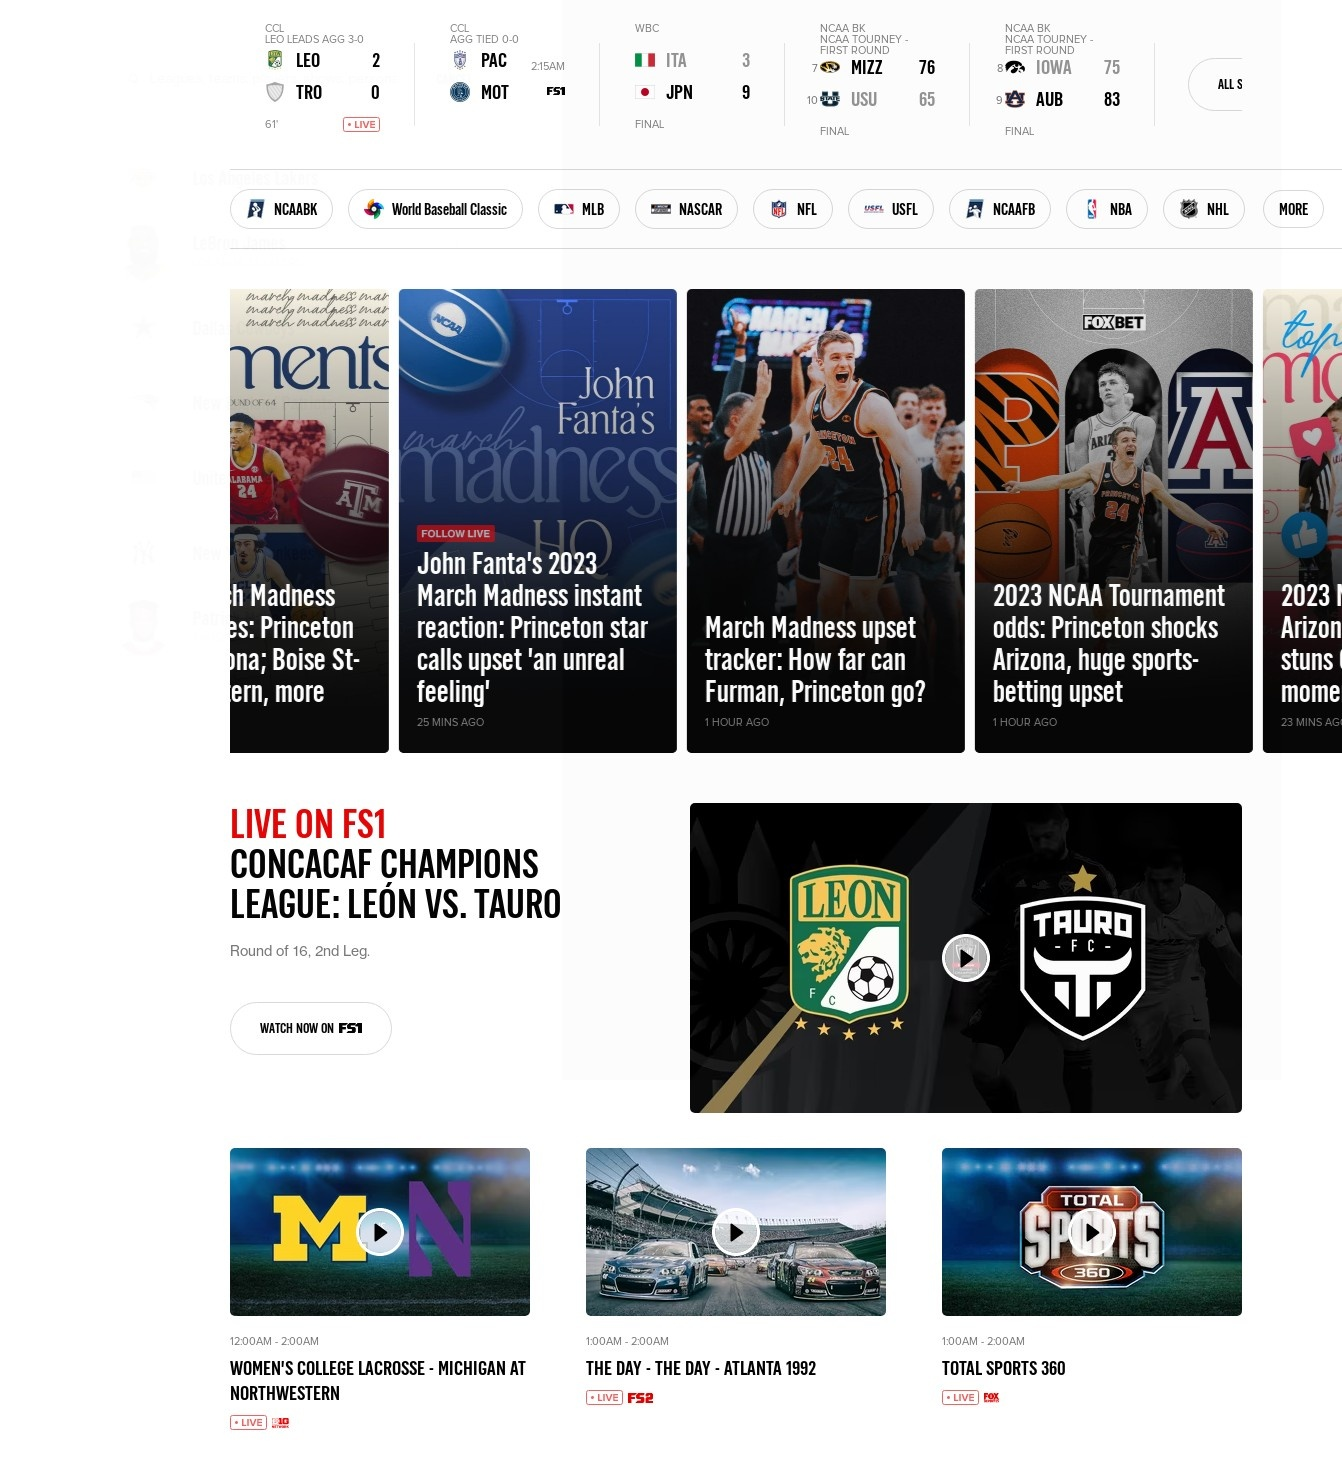1342x1459 pixels.
Task: Open the NHL section
Action: point(1204,209)
